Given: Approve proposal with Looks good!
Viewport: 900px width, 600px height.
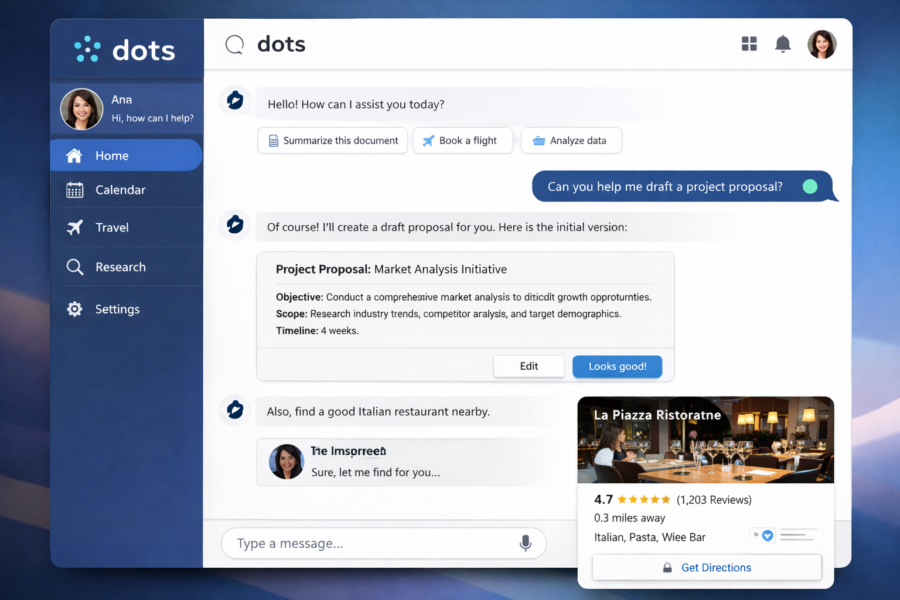Looking at the screenshot, I should click(x=617, y=366).
